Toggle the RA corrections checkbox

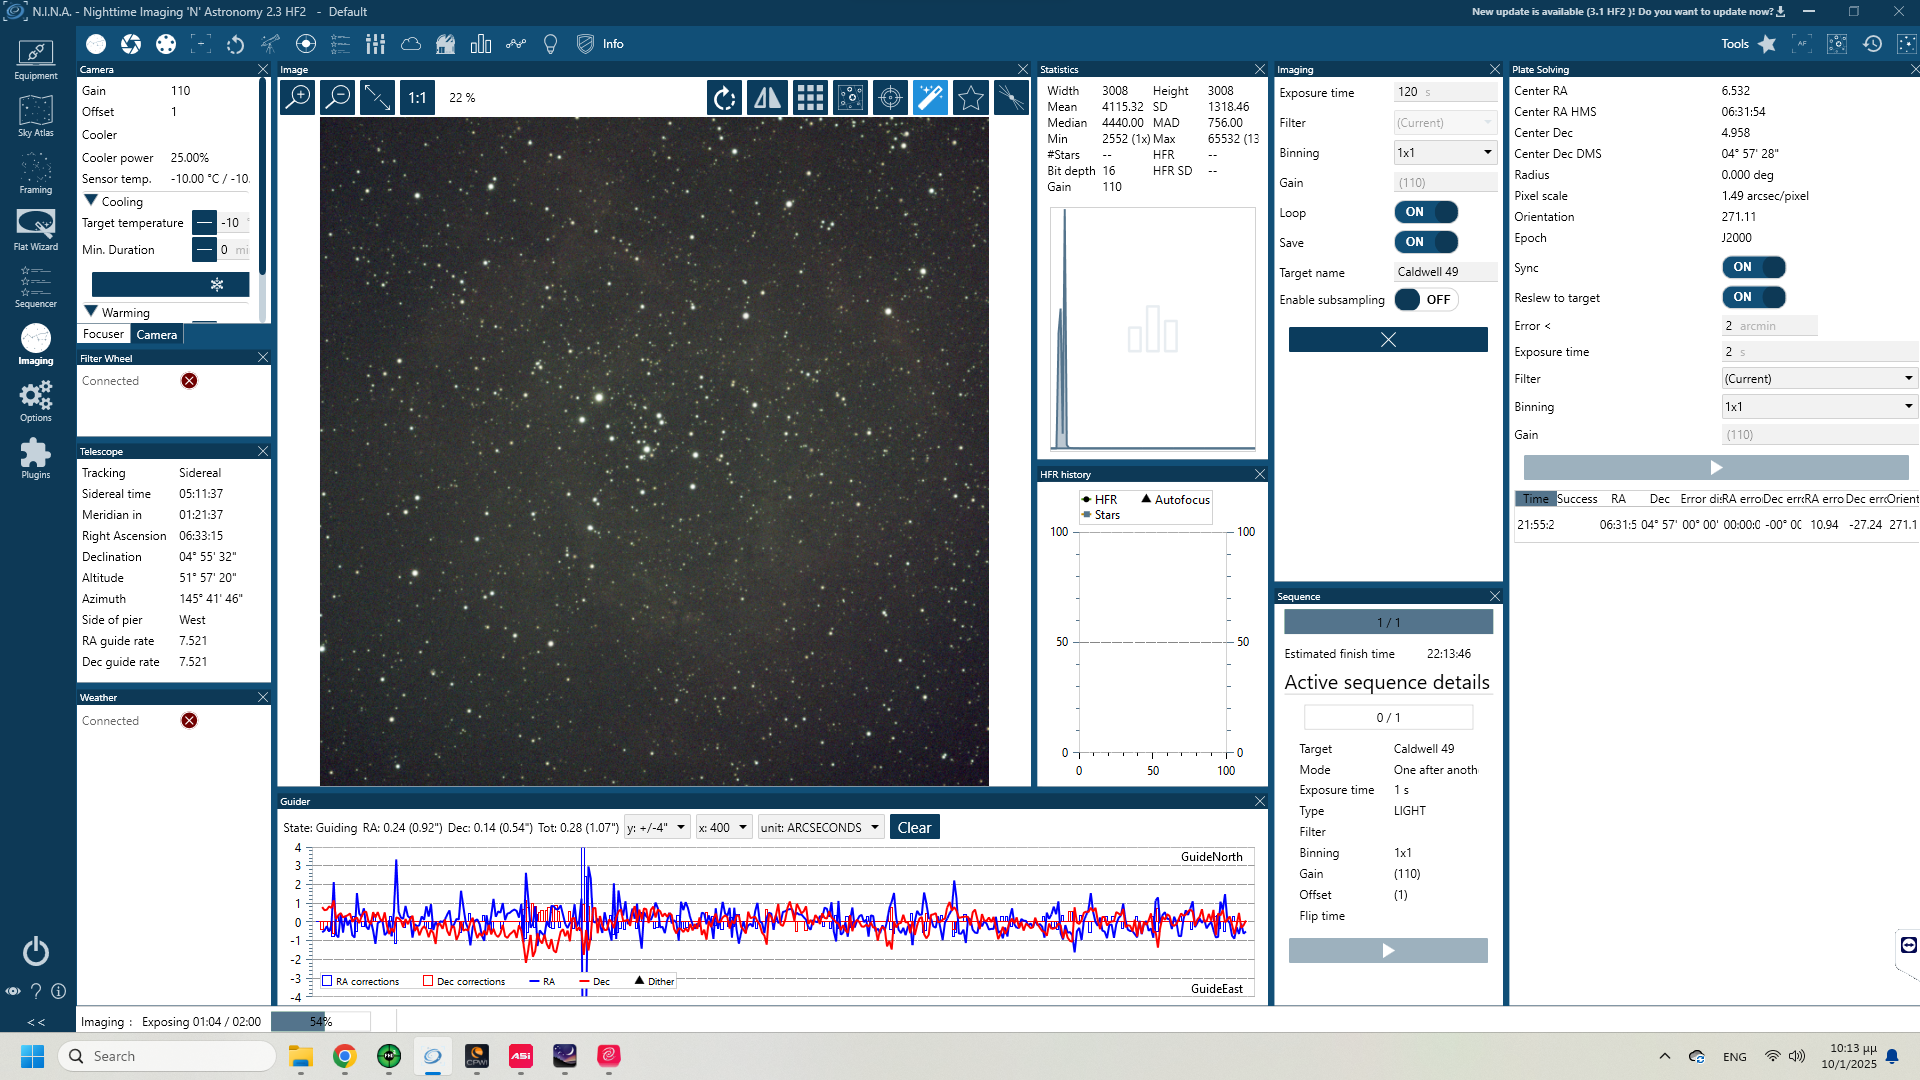(327, 981)
